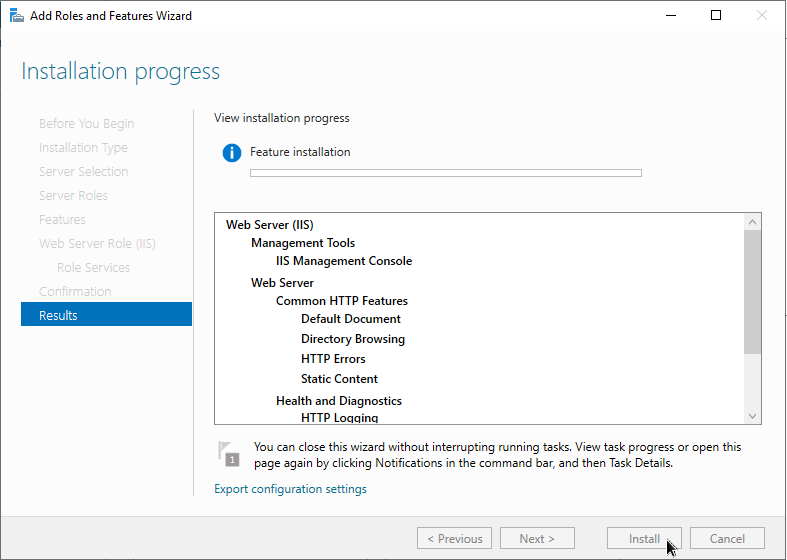Viewport: 787px width, 560px height.
Task: Click Management Tools list entry
Action: coord(303,243)
